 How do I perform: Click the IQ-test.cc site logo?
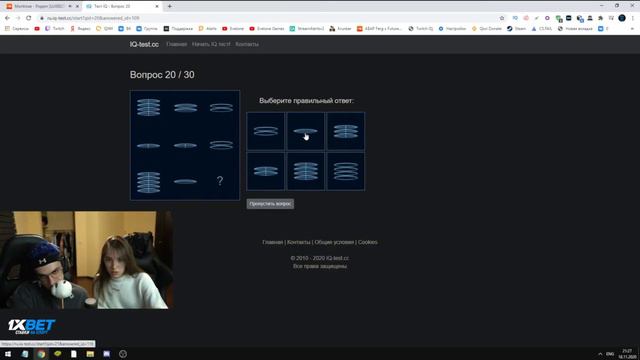144,44
